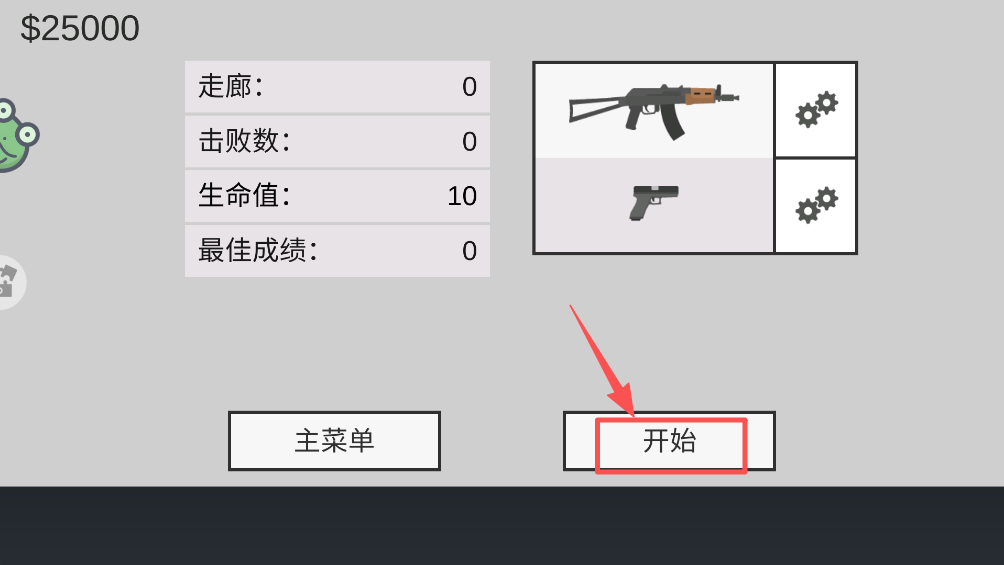1004x565 pixels.
Task: Select the 生命值 stat row label
Action: click(244, 195)
